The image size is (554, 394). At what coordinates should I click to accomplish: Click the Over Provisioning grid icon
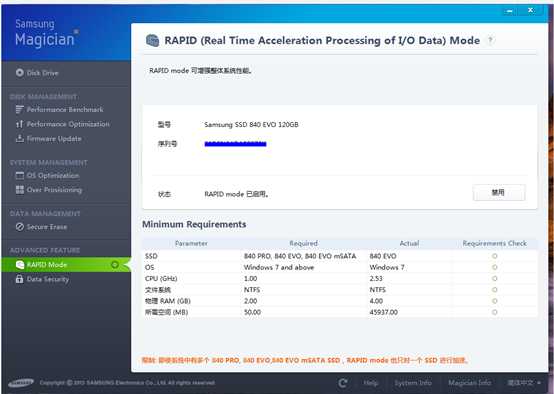pyautogui.click(x=20, y=190)
